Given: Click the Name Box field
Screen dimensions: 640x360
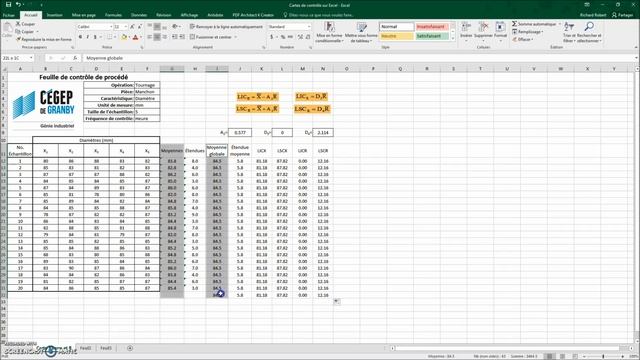Looking at the screenshot, I should tap(18, 58).
